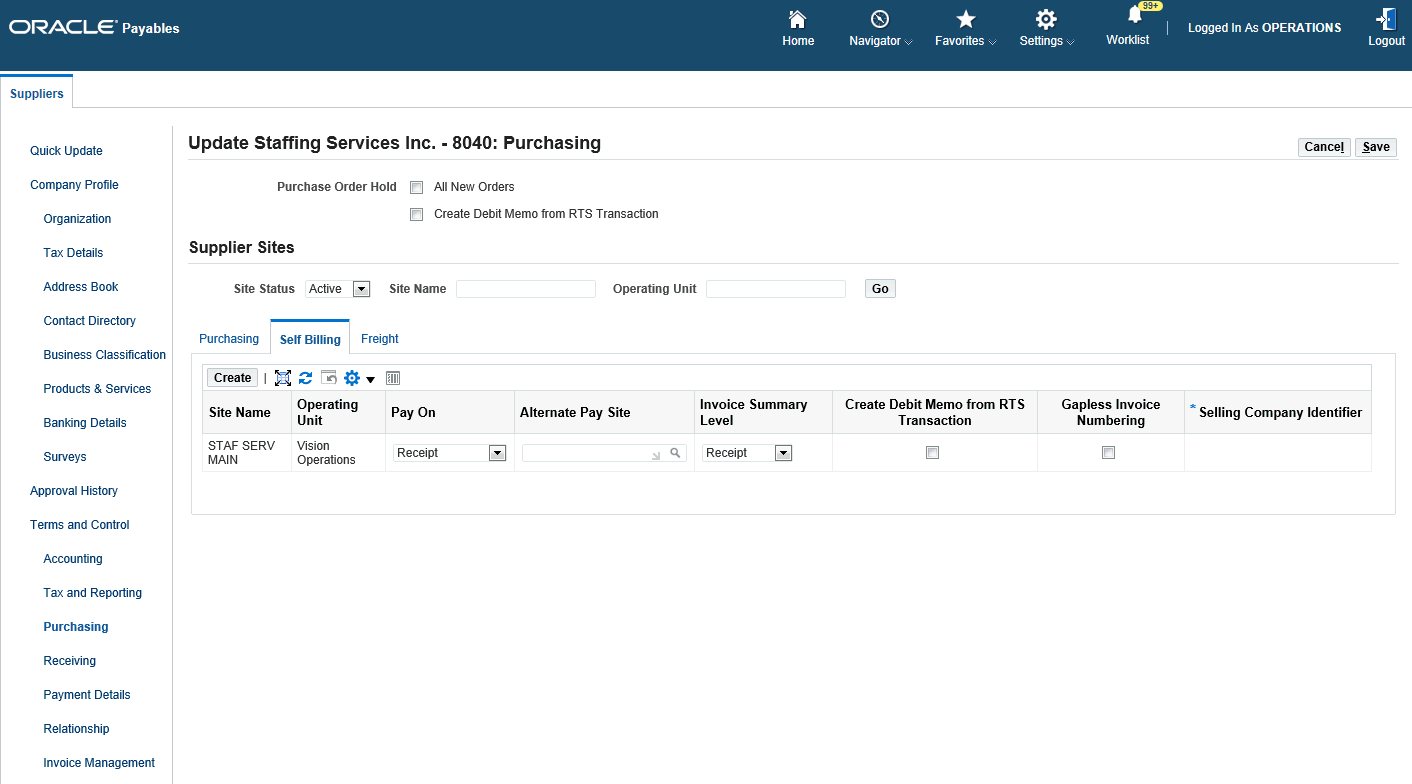Open the table settings gear
This screenshot has height=784, width=1412.
(351, 378)
